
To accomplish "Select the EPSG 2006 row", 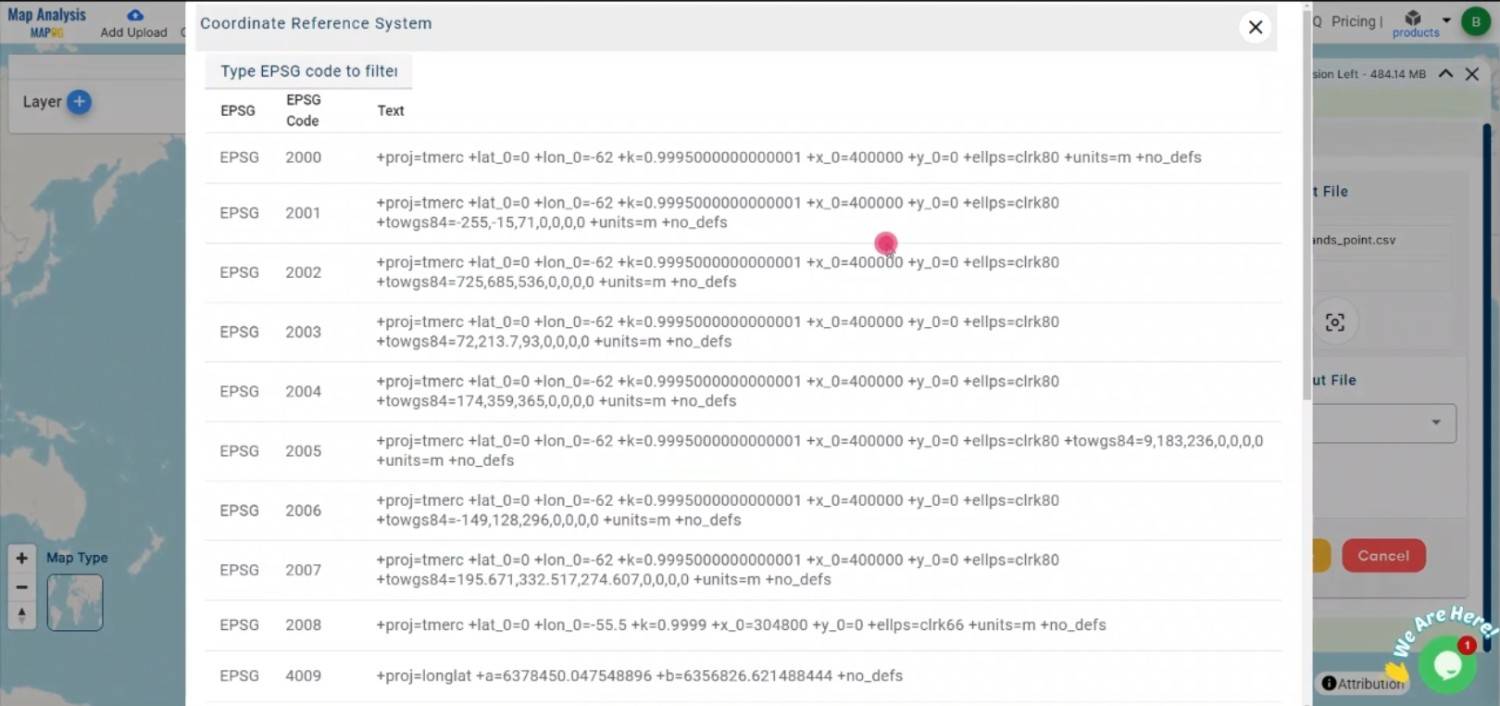I will coord(743,510).
